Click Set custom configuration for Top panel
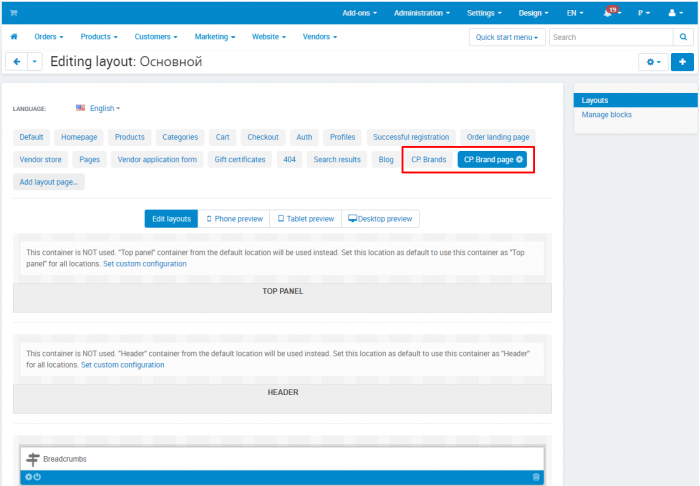The width and height of the screenshot is (700, 486). [145, 264]
